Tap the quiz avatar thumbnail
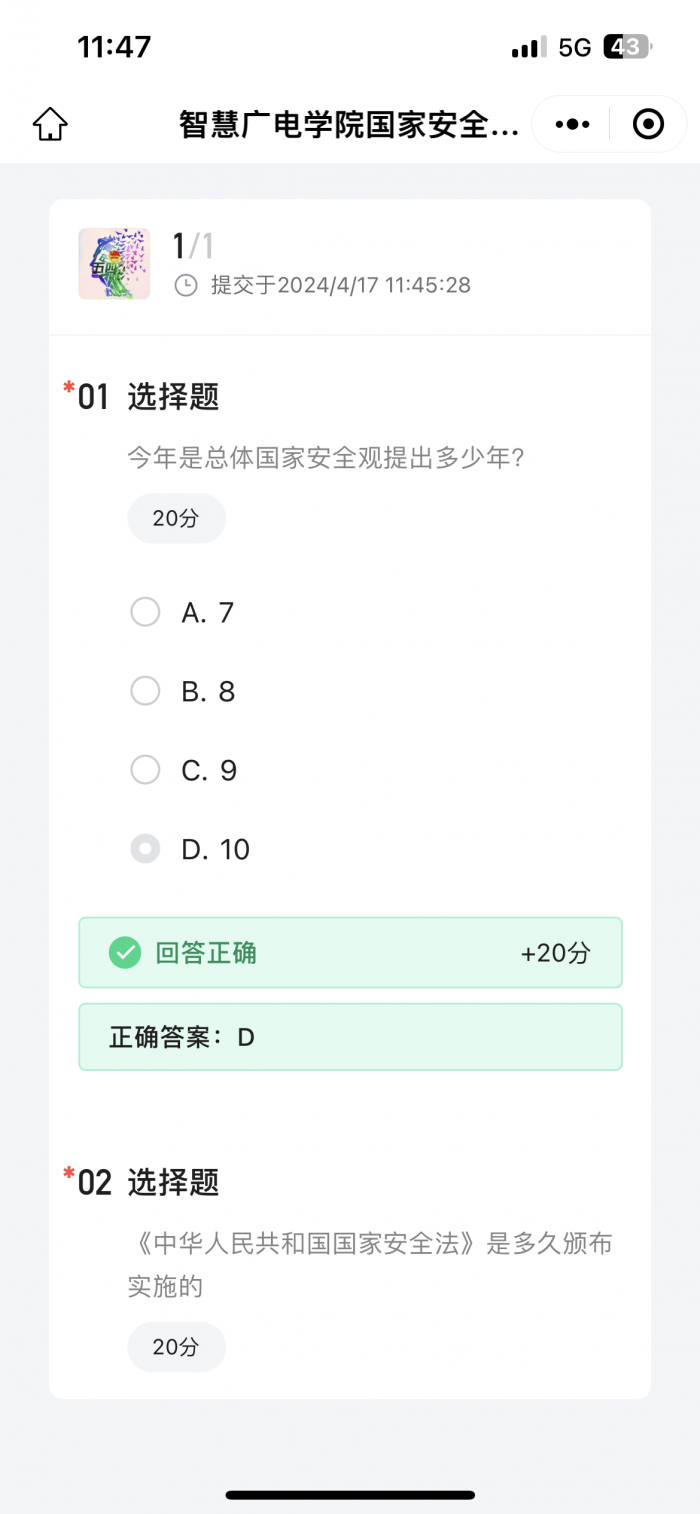Viewport: 700px width, 1514px height. click(x=114, y=264)
